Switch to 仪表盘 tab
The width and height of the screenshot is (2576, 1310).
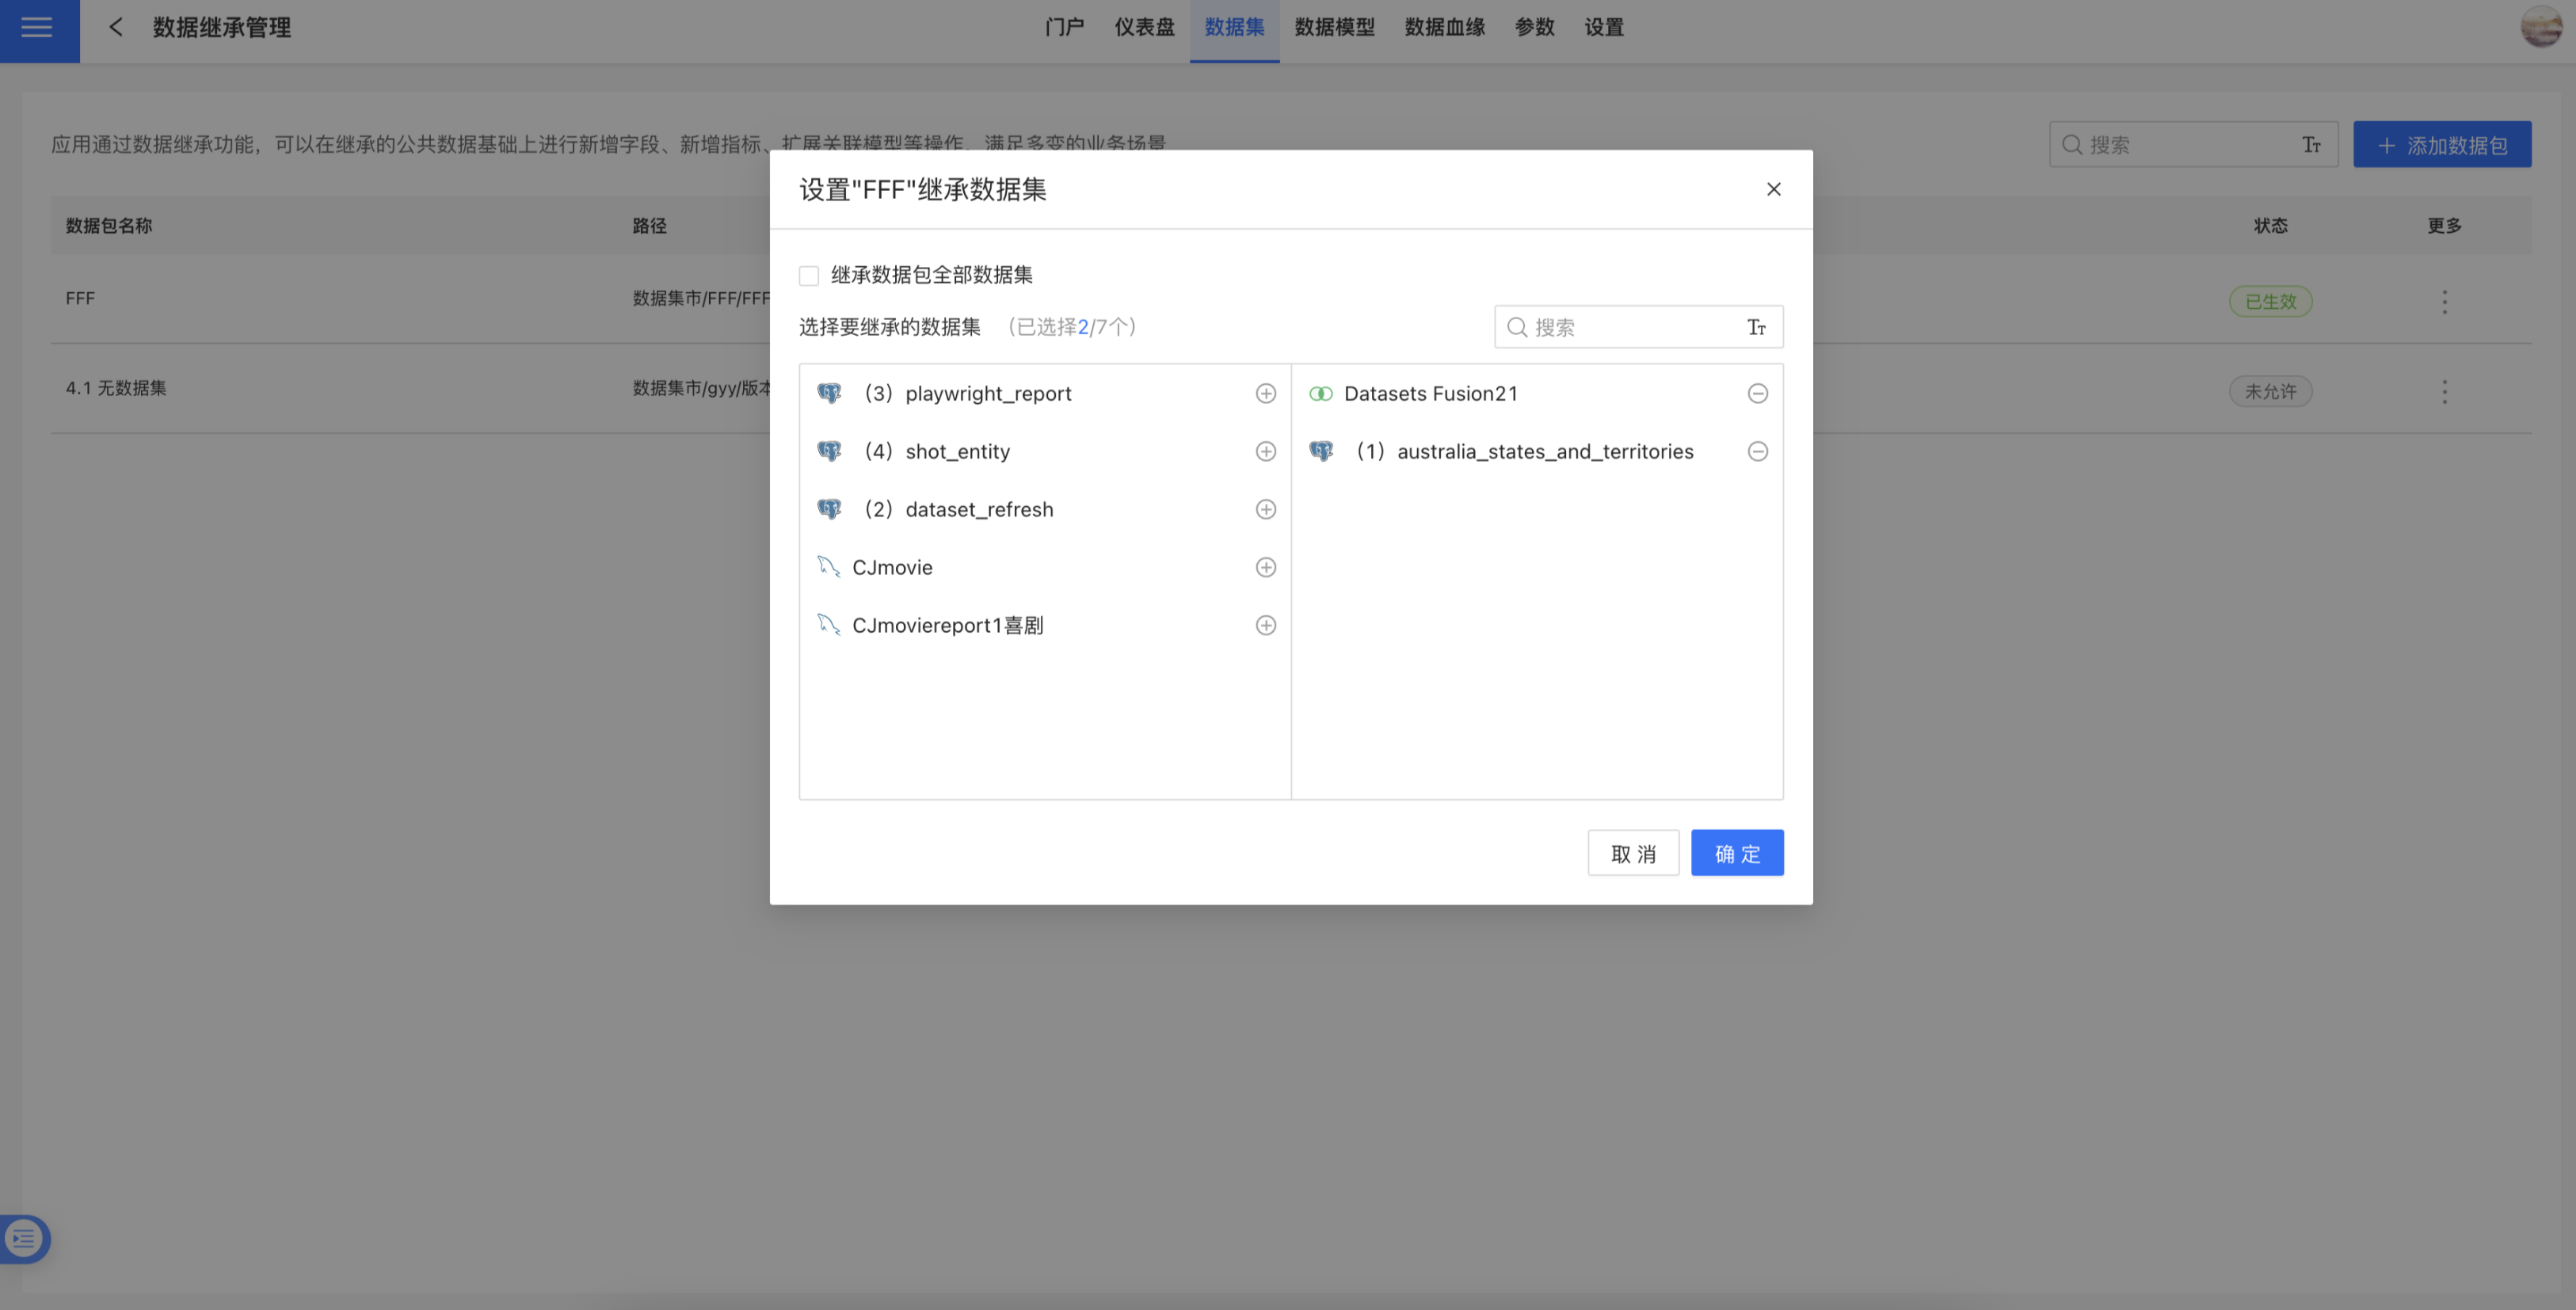pyautogui.click(x=1144, y=27)
